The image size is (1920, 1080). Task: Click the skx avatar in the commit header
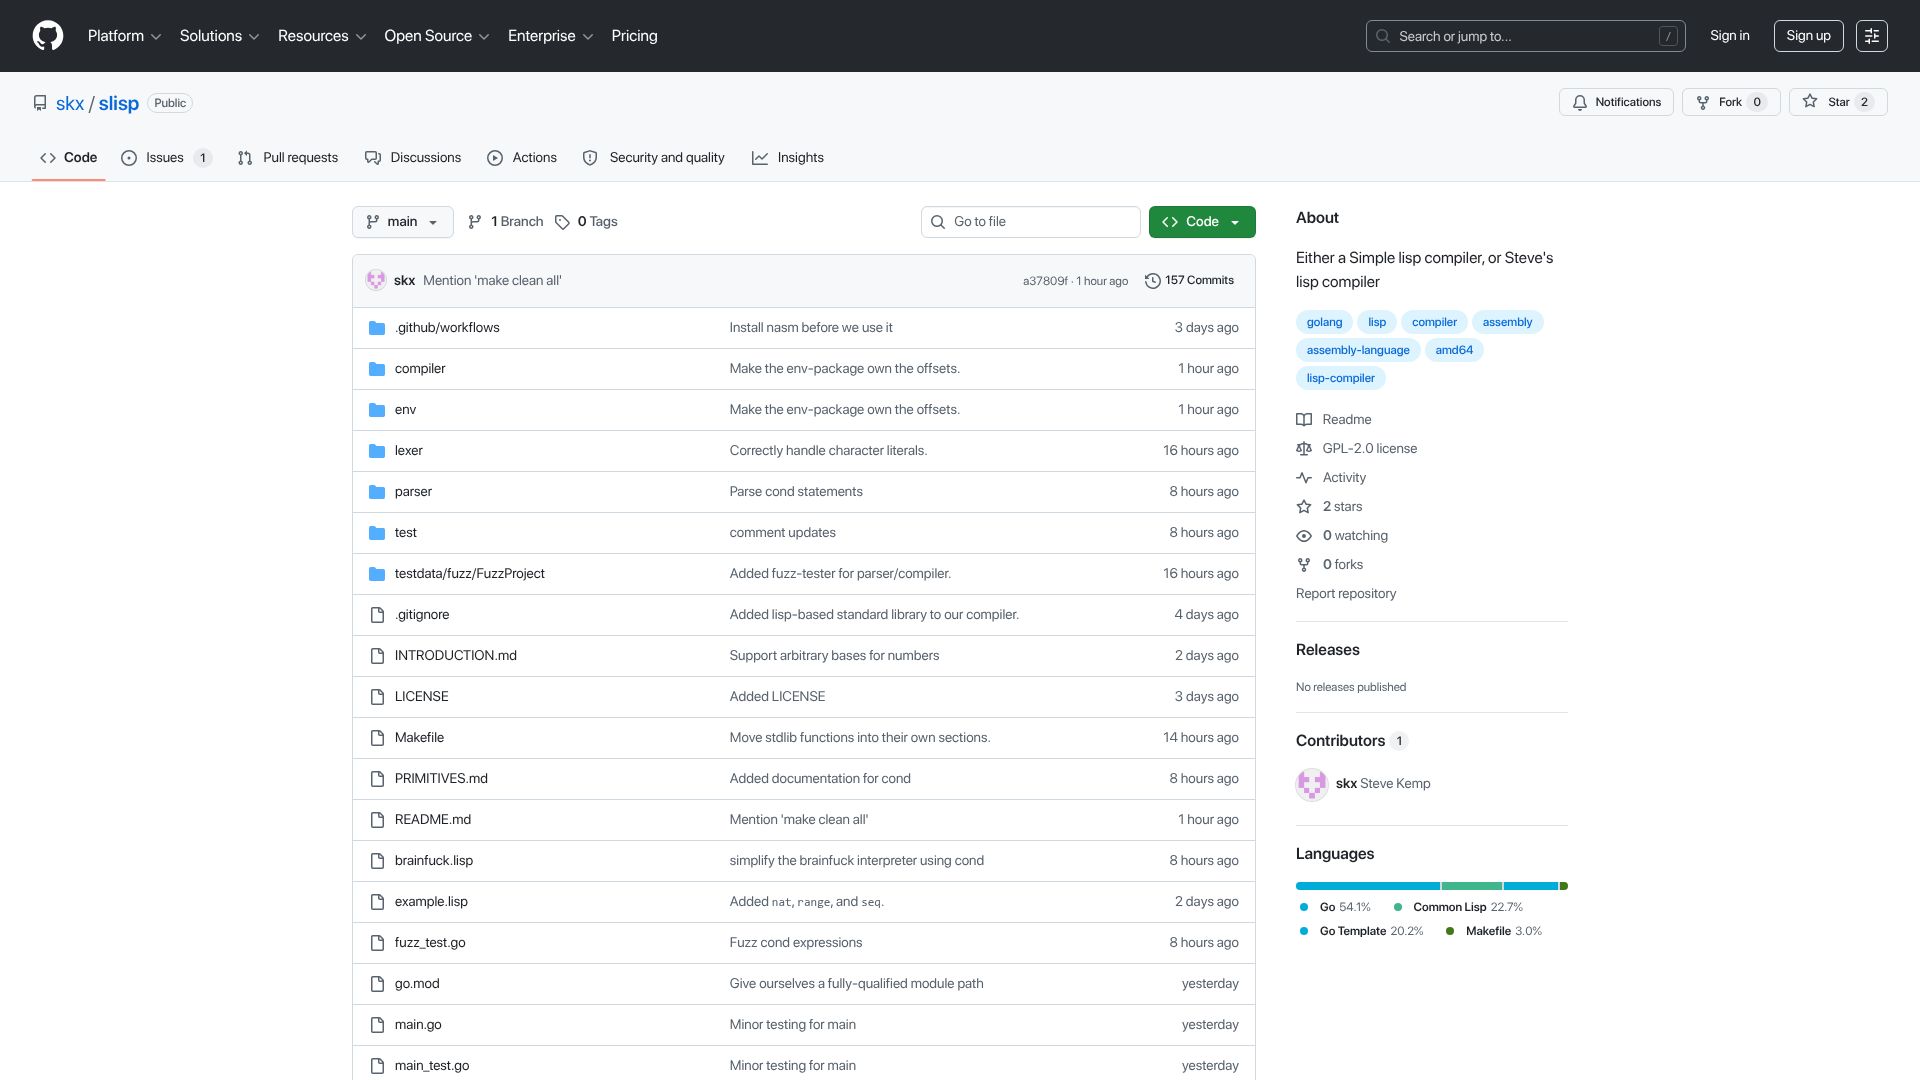(376, 281)
